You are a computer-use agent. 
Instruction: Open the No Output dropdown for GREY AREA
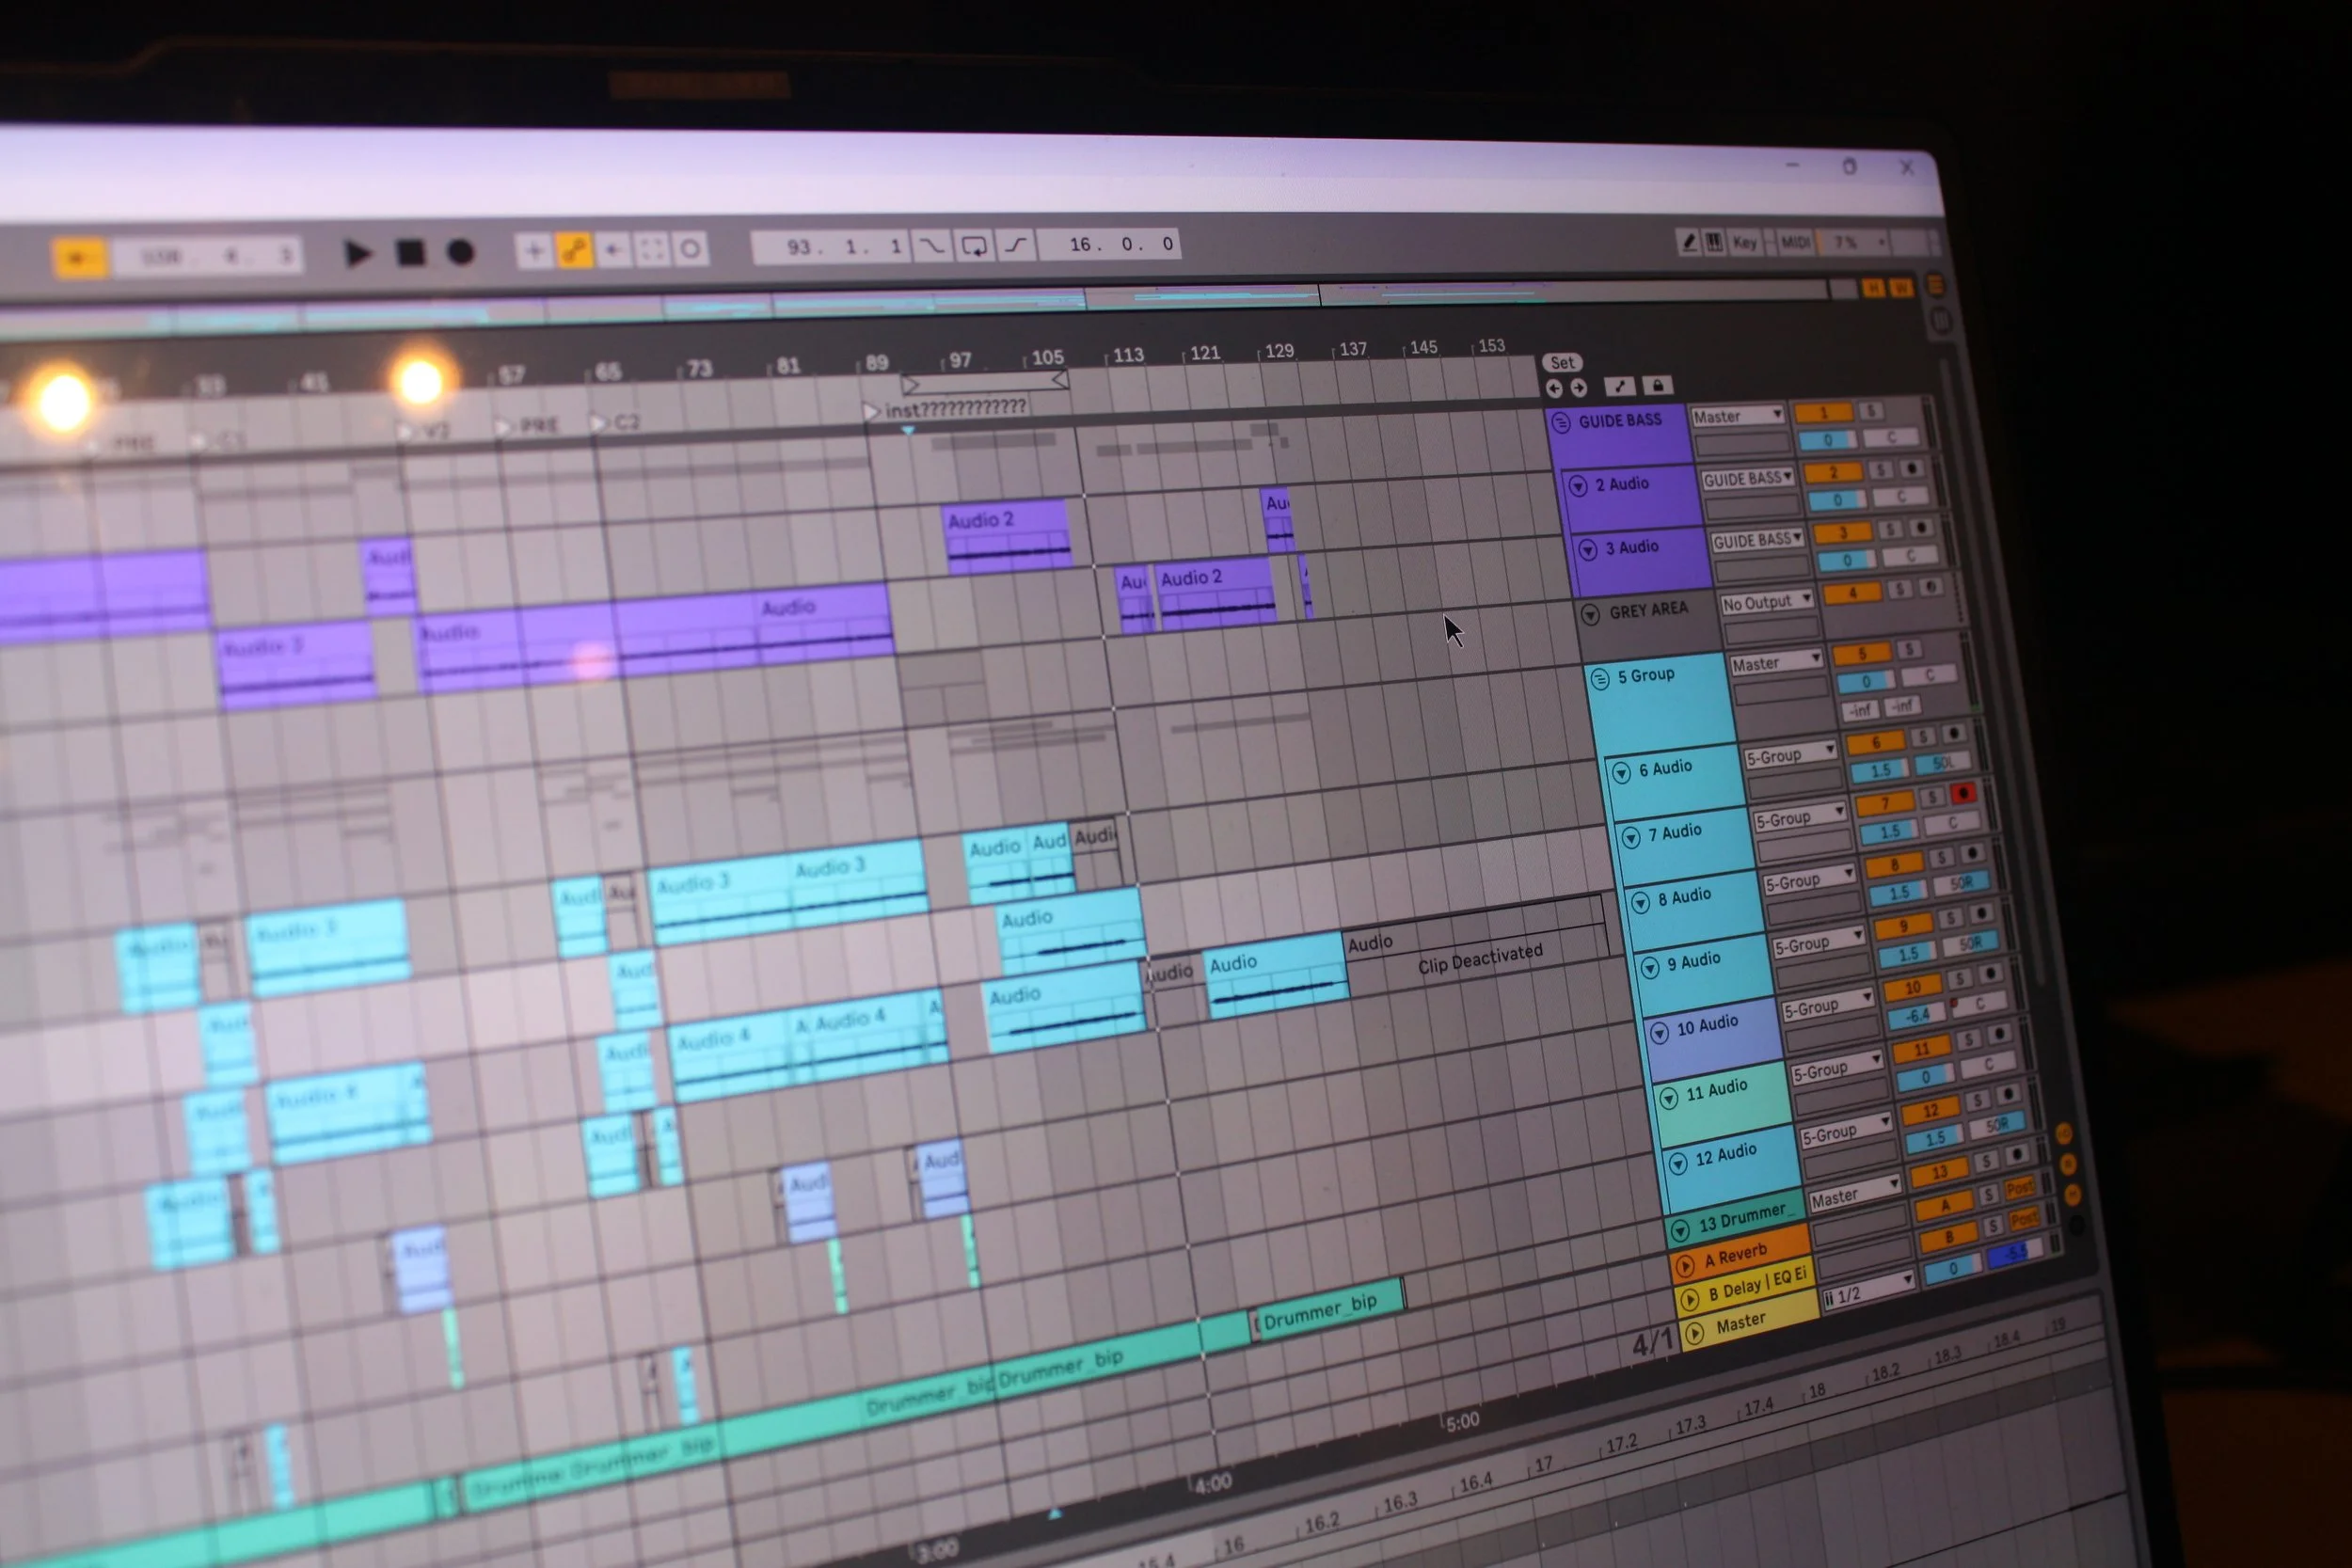1766,602
